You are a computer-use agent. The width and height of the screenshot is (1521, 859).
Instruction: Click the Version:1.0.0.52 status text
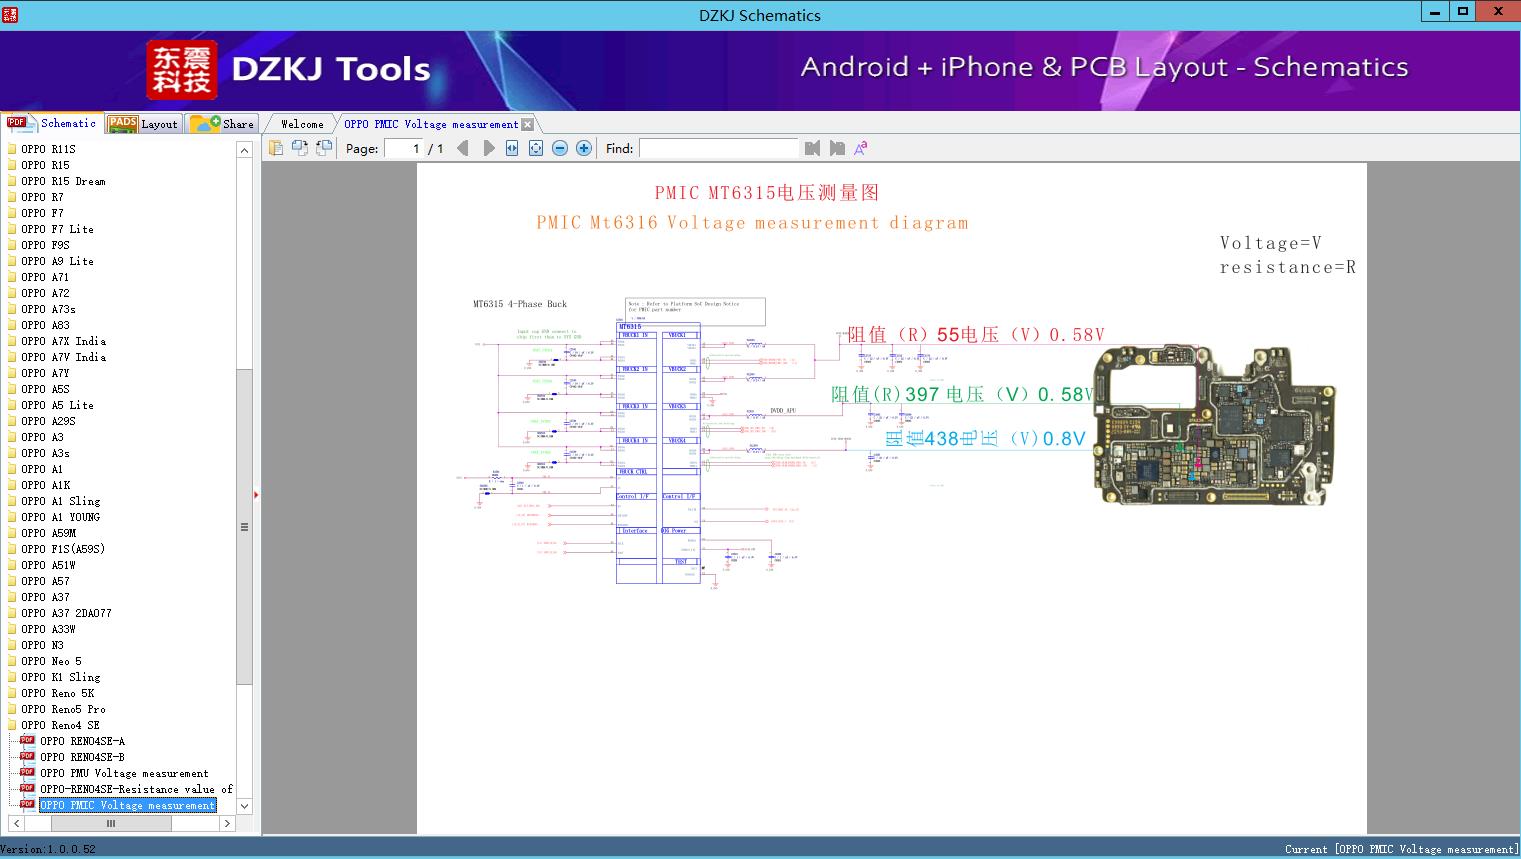coord(49,849)
